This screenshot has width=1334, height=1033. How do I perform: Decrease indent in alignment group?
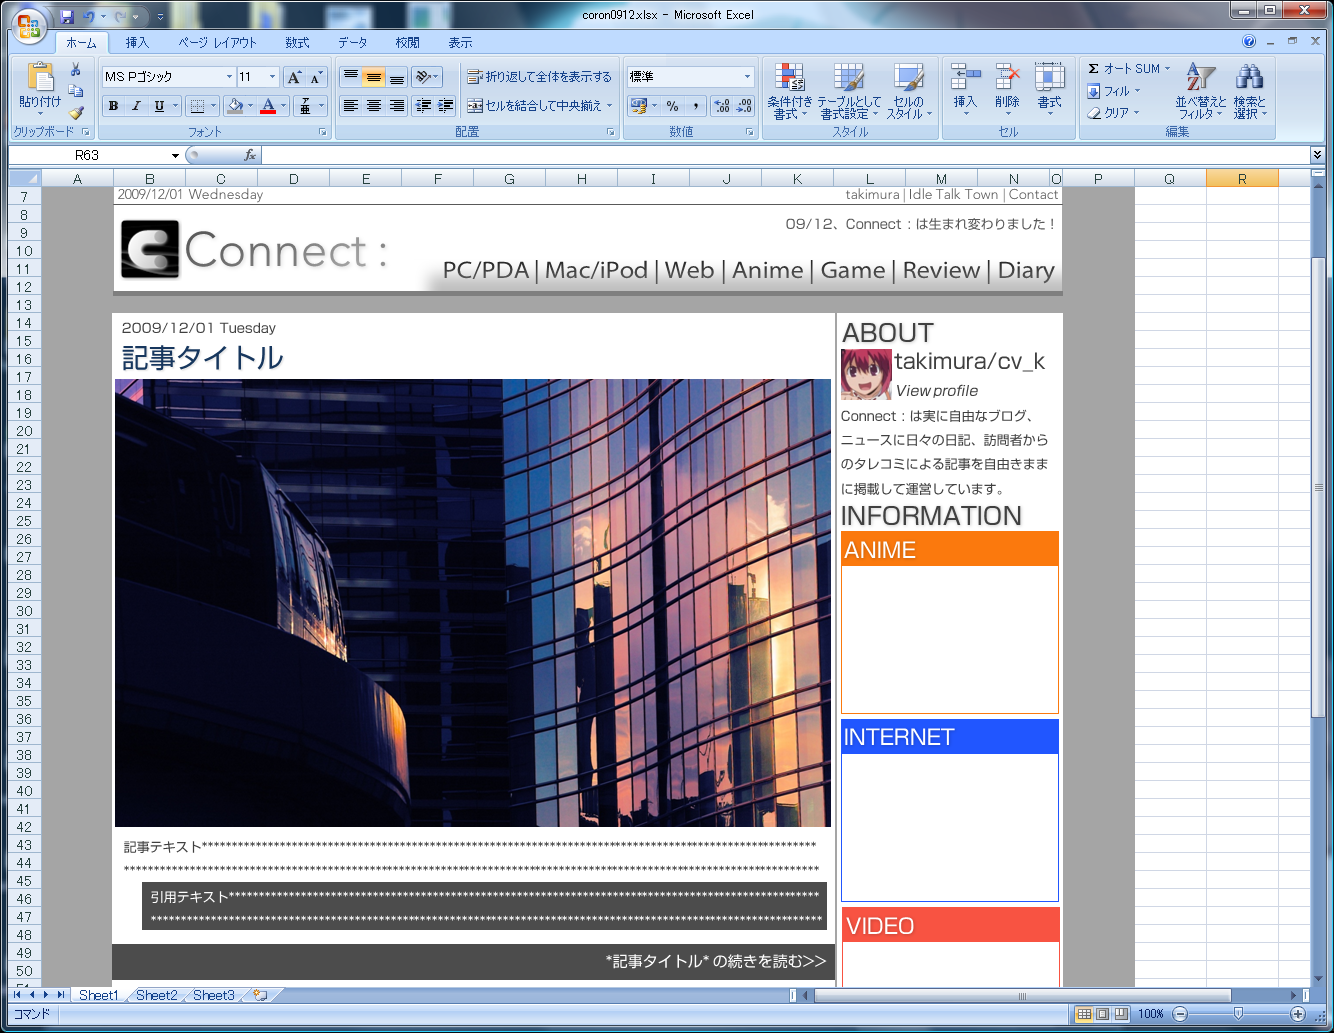click(423, 105)
